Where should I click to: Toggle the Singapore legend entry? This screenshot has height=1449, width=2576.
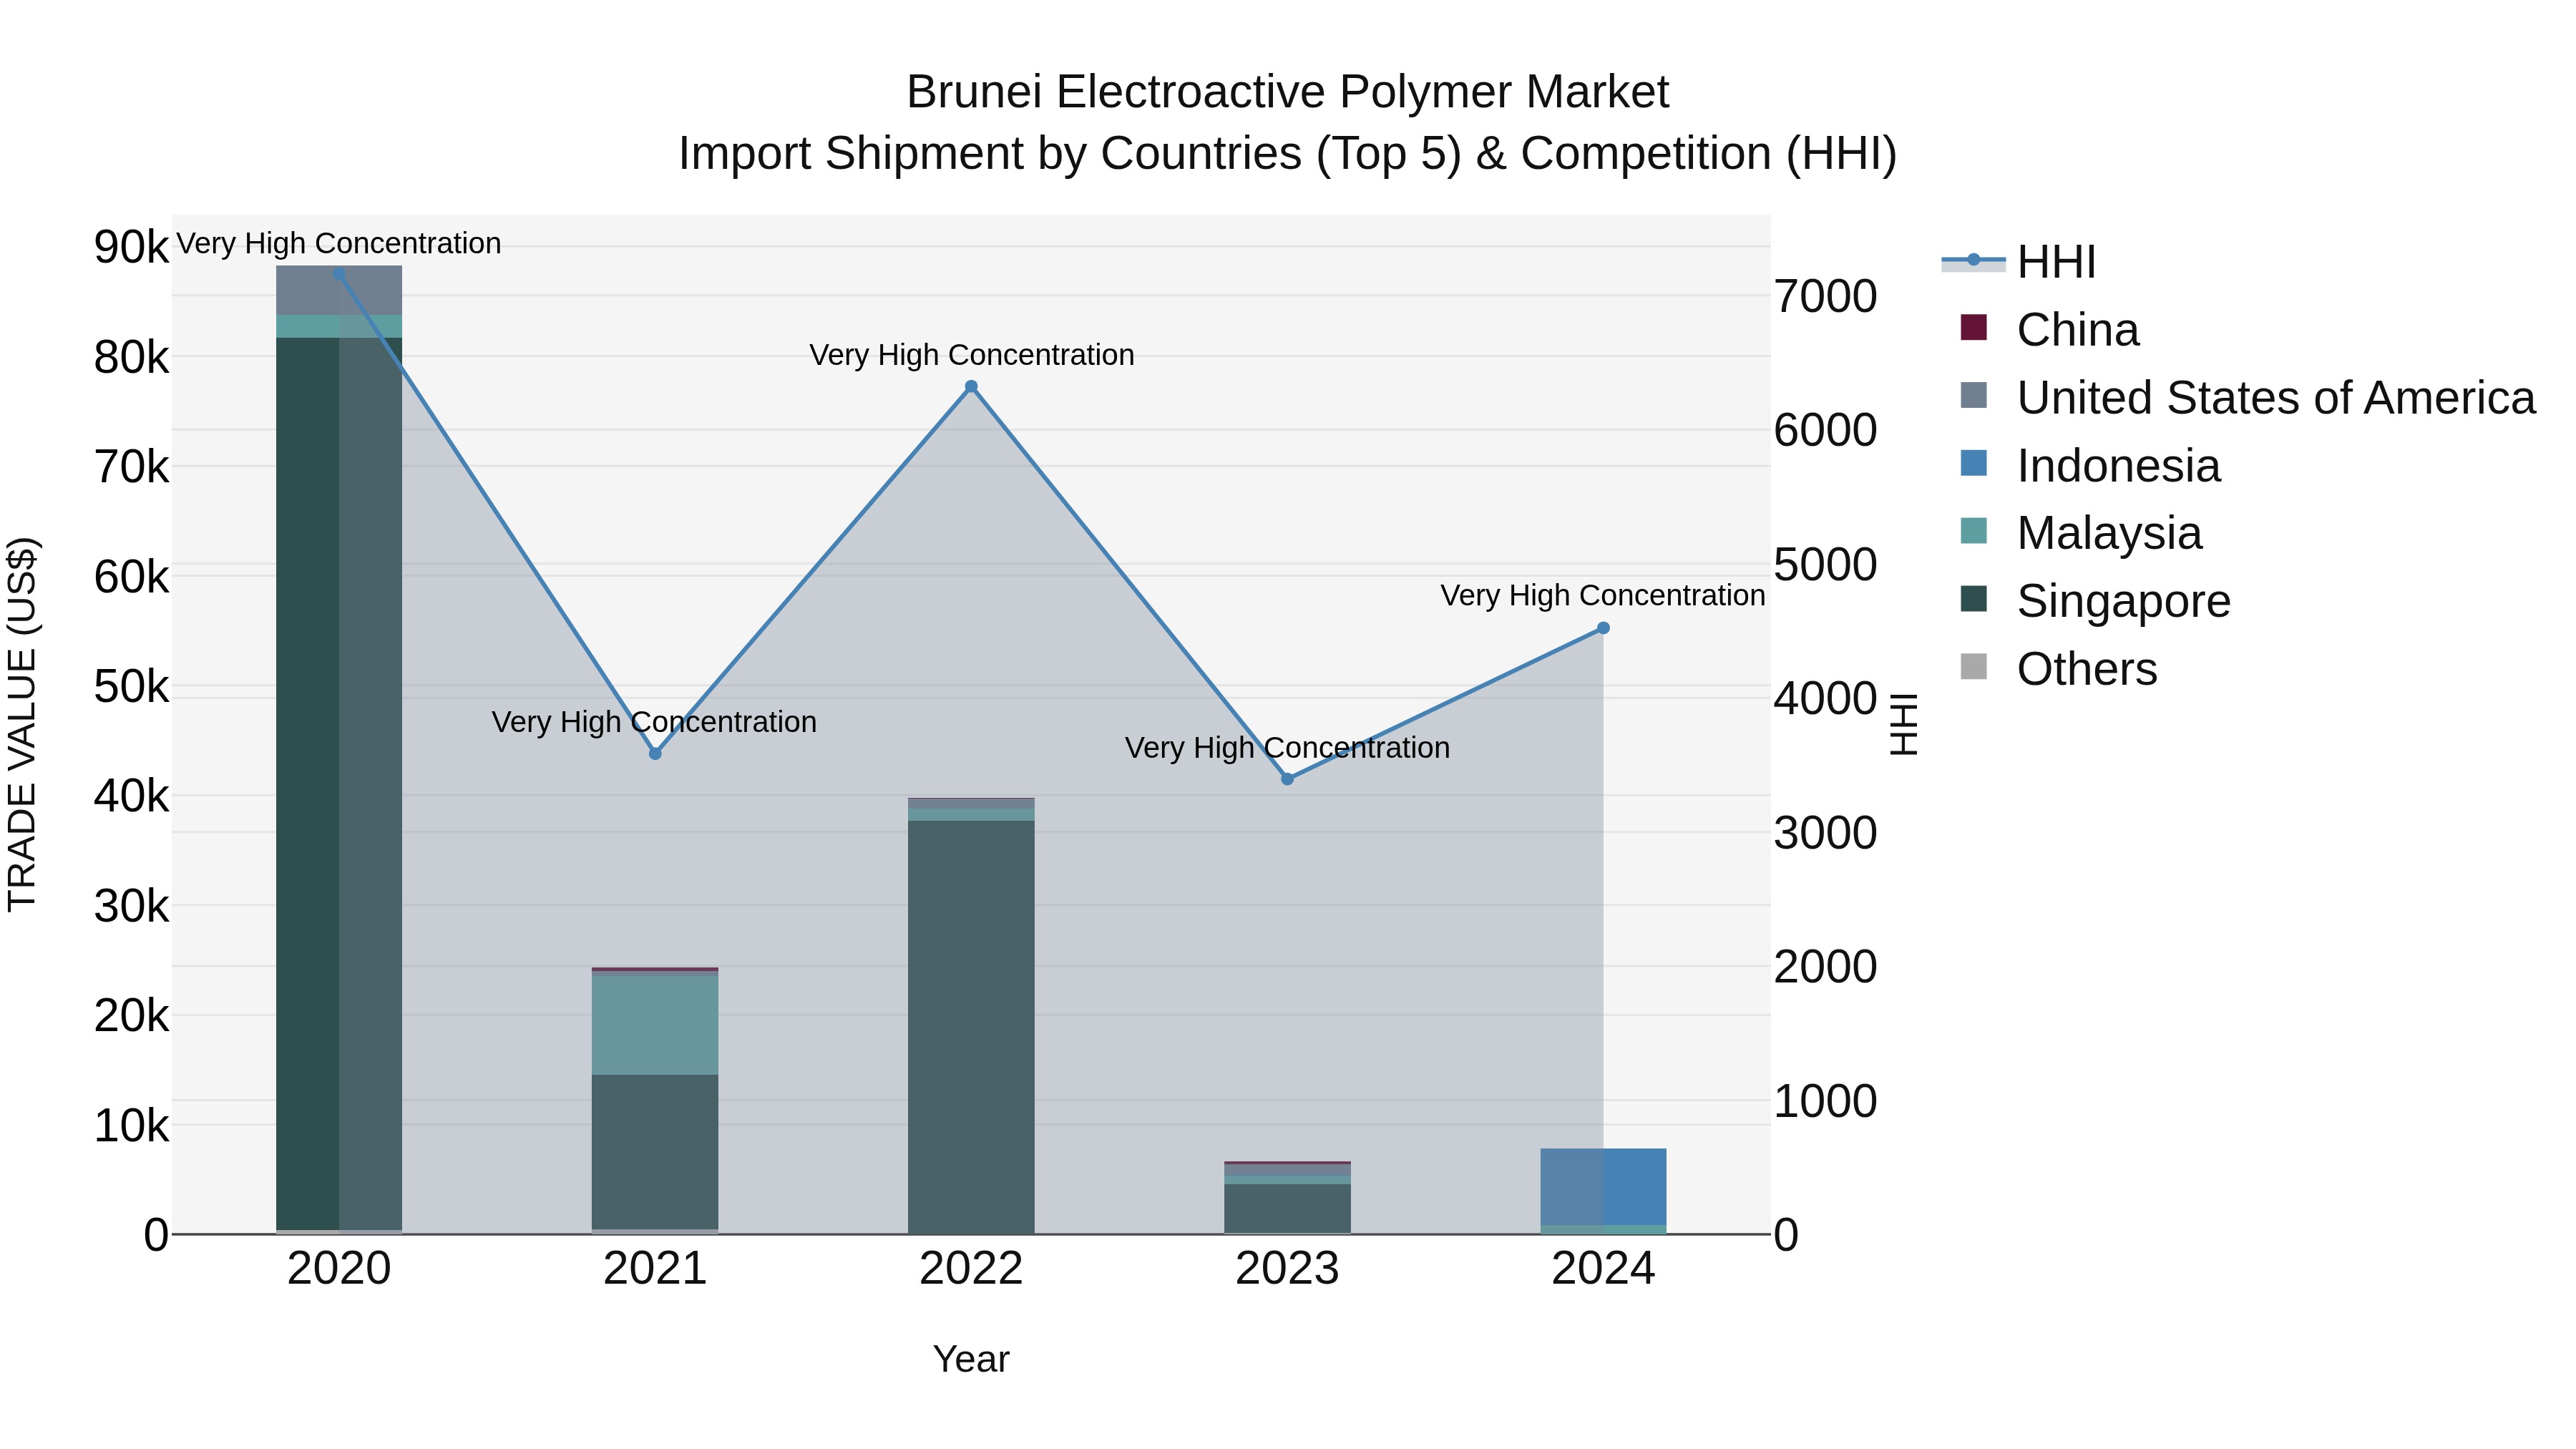[x=2095, y=601]
